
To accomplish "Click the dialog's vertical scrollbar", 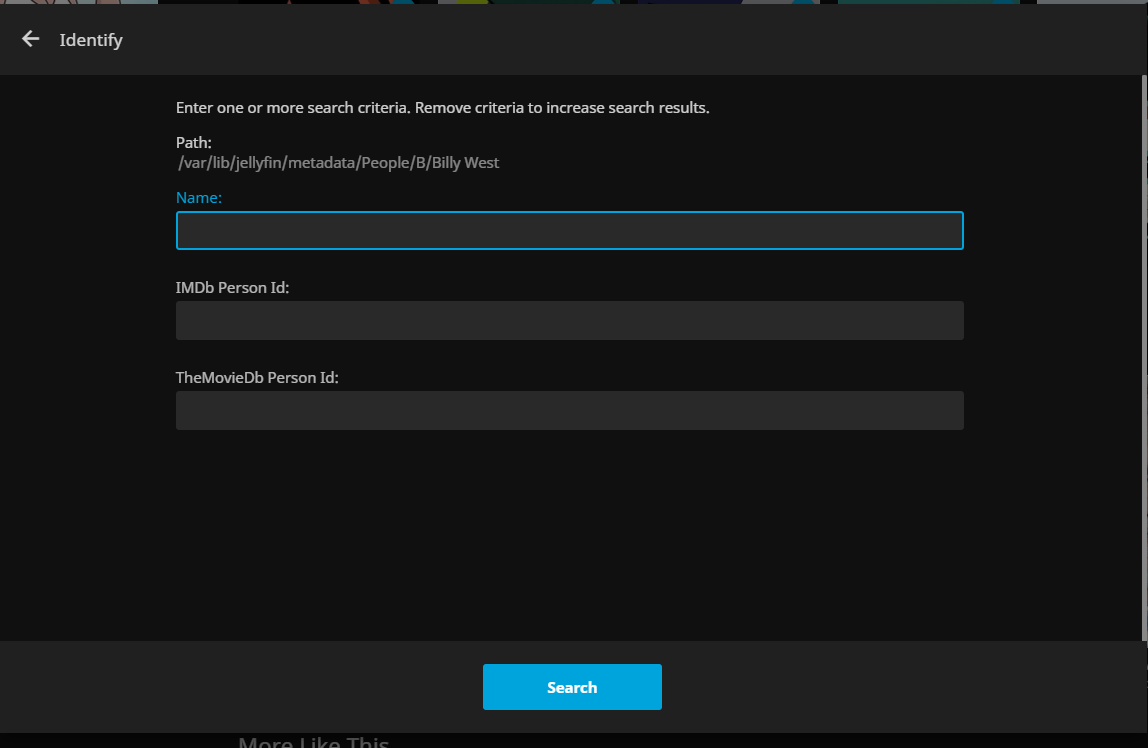I will [x=1144, y=350].
